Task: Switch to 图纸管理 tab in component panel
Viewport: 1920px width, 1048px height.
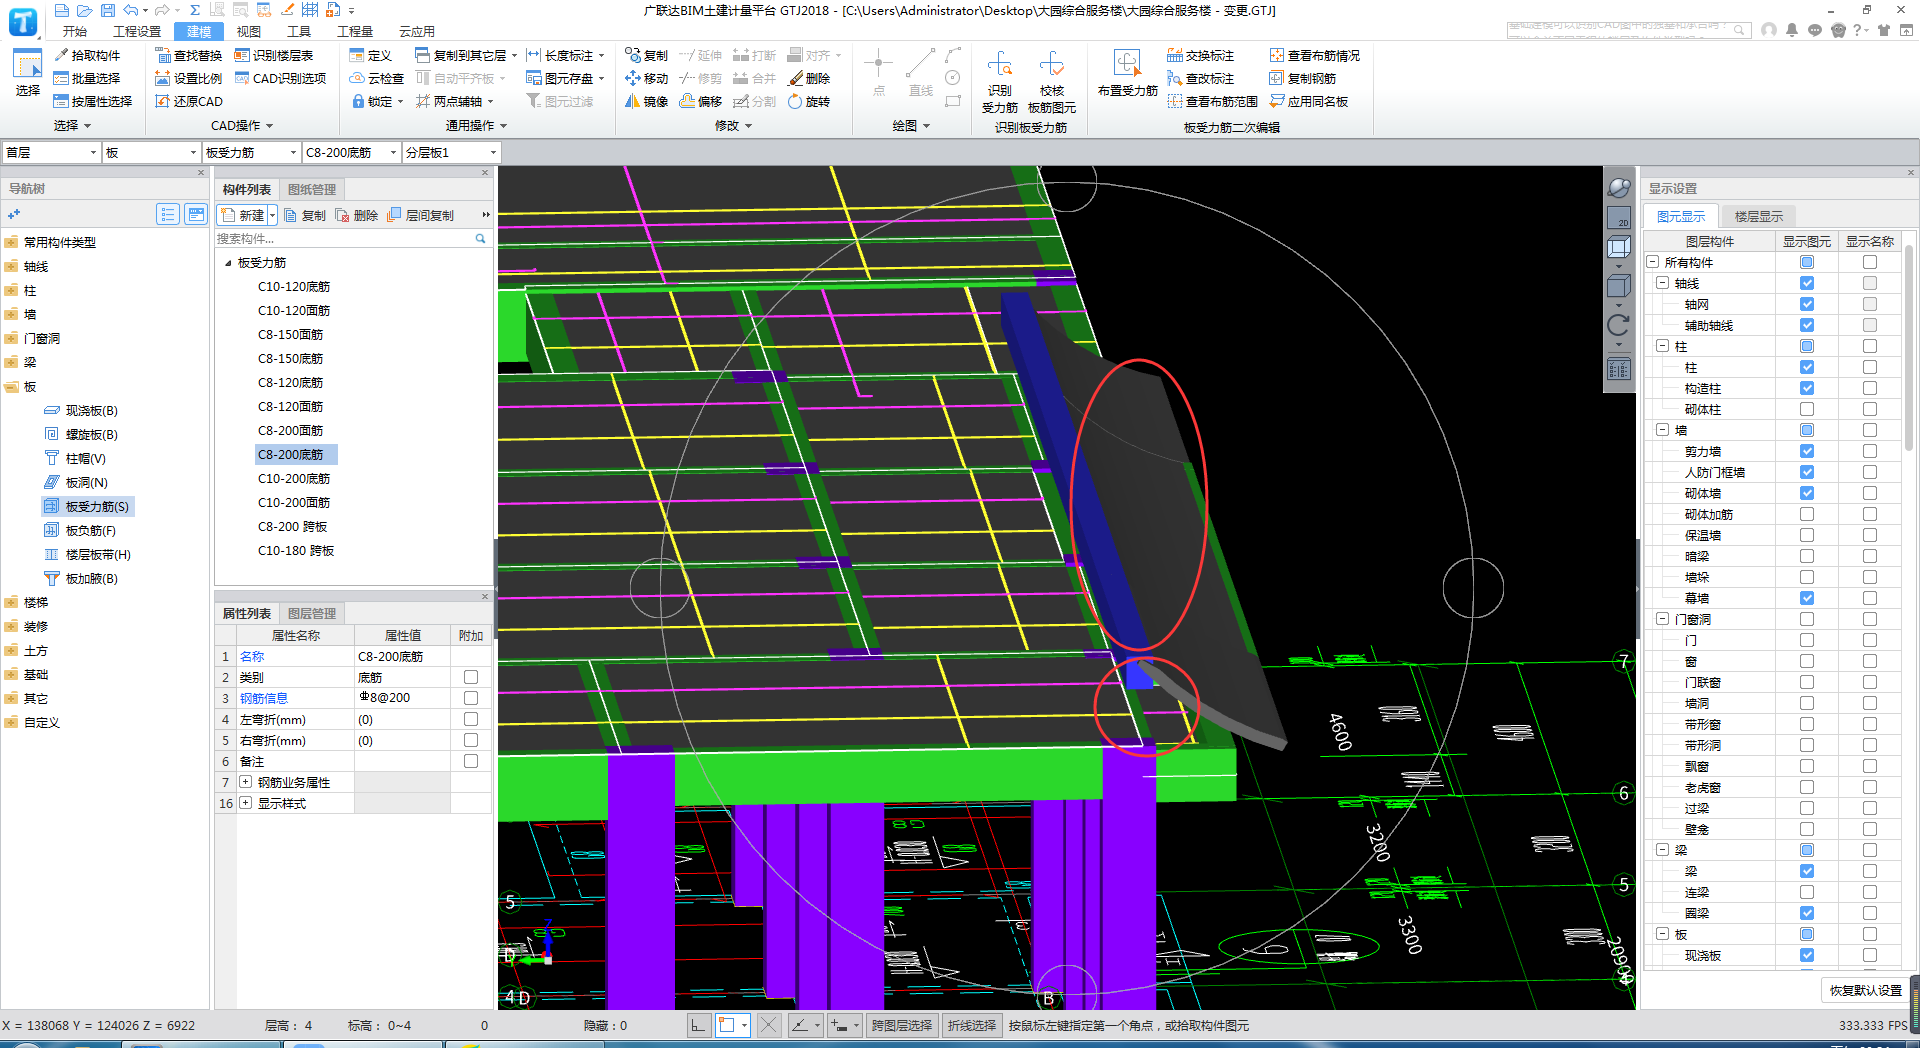Action: [x=312, y=189]
